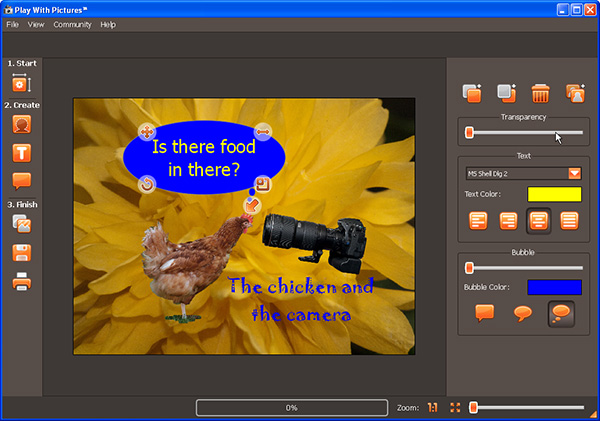Select left text alignment
The image size is (600, 421).
click(478, 220)
